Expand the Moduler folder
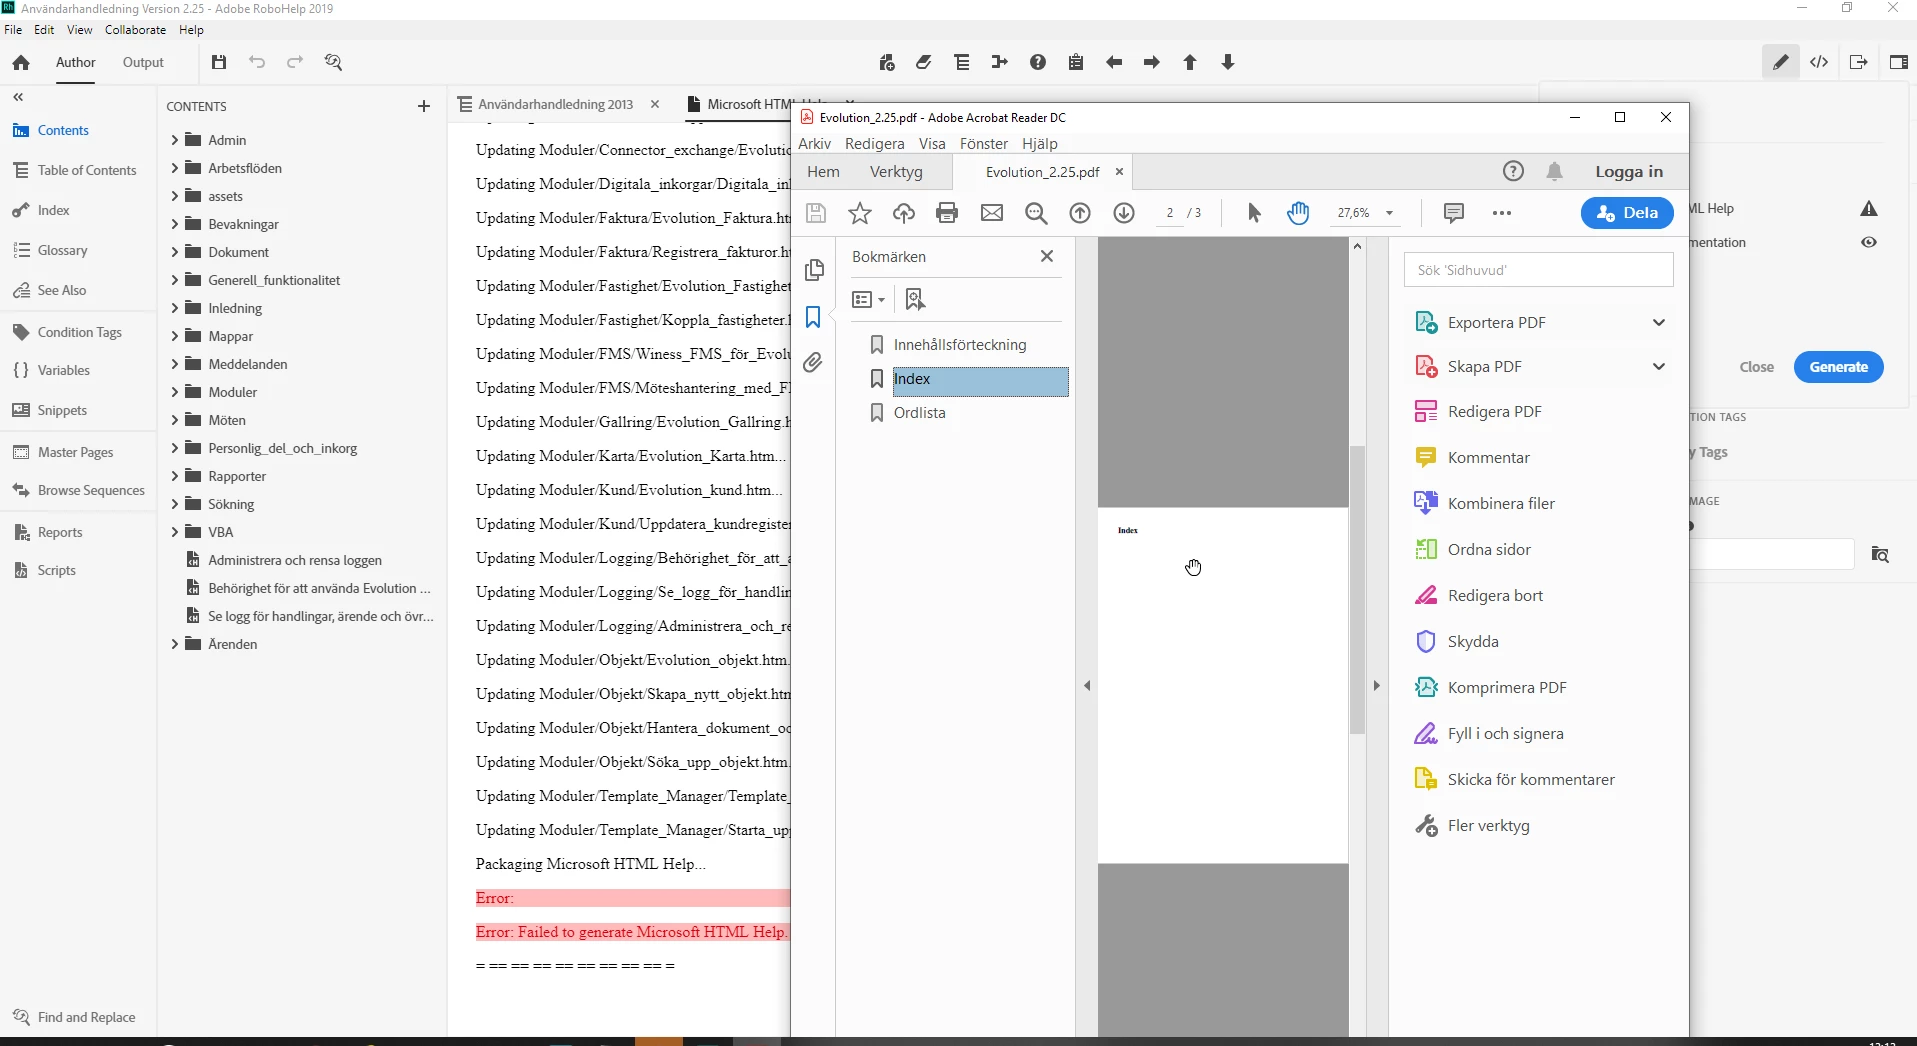1917x1046 pixels. pyautogui.click(x=175, y=392)
